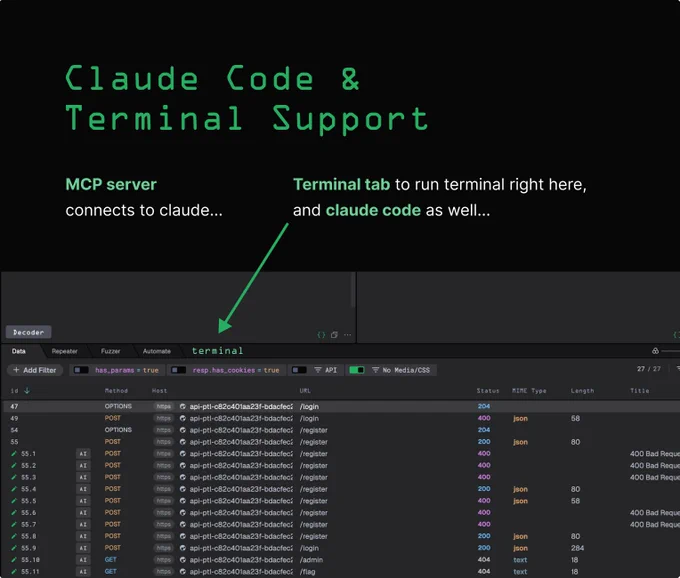Switch to the Automate tab
Viewport: 680px width, 578px height.
157,351
